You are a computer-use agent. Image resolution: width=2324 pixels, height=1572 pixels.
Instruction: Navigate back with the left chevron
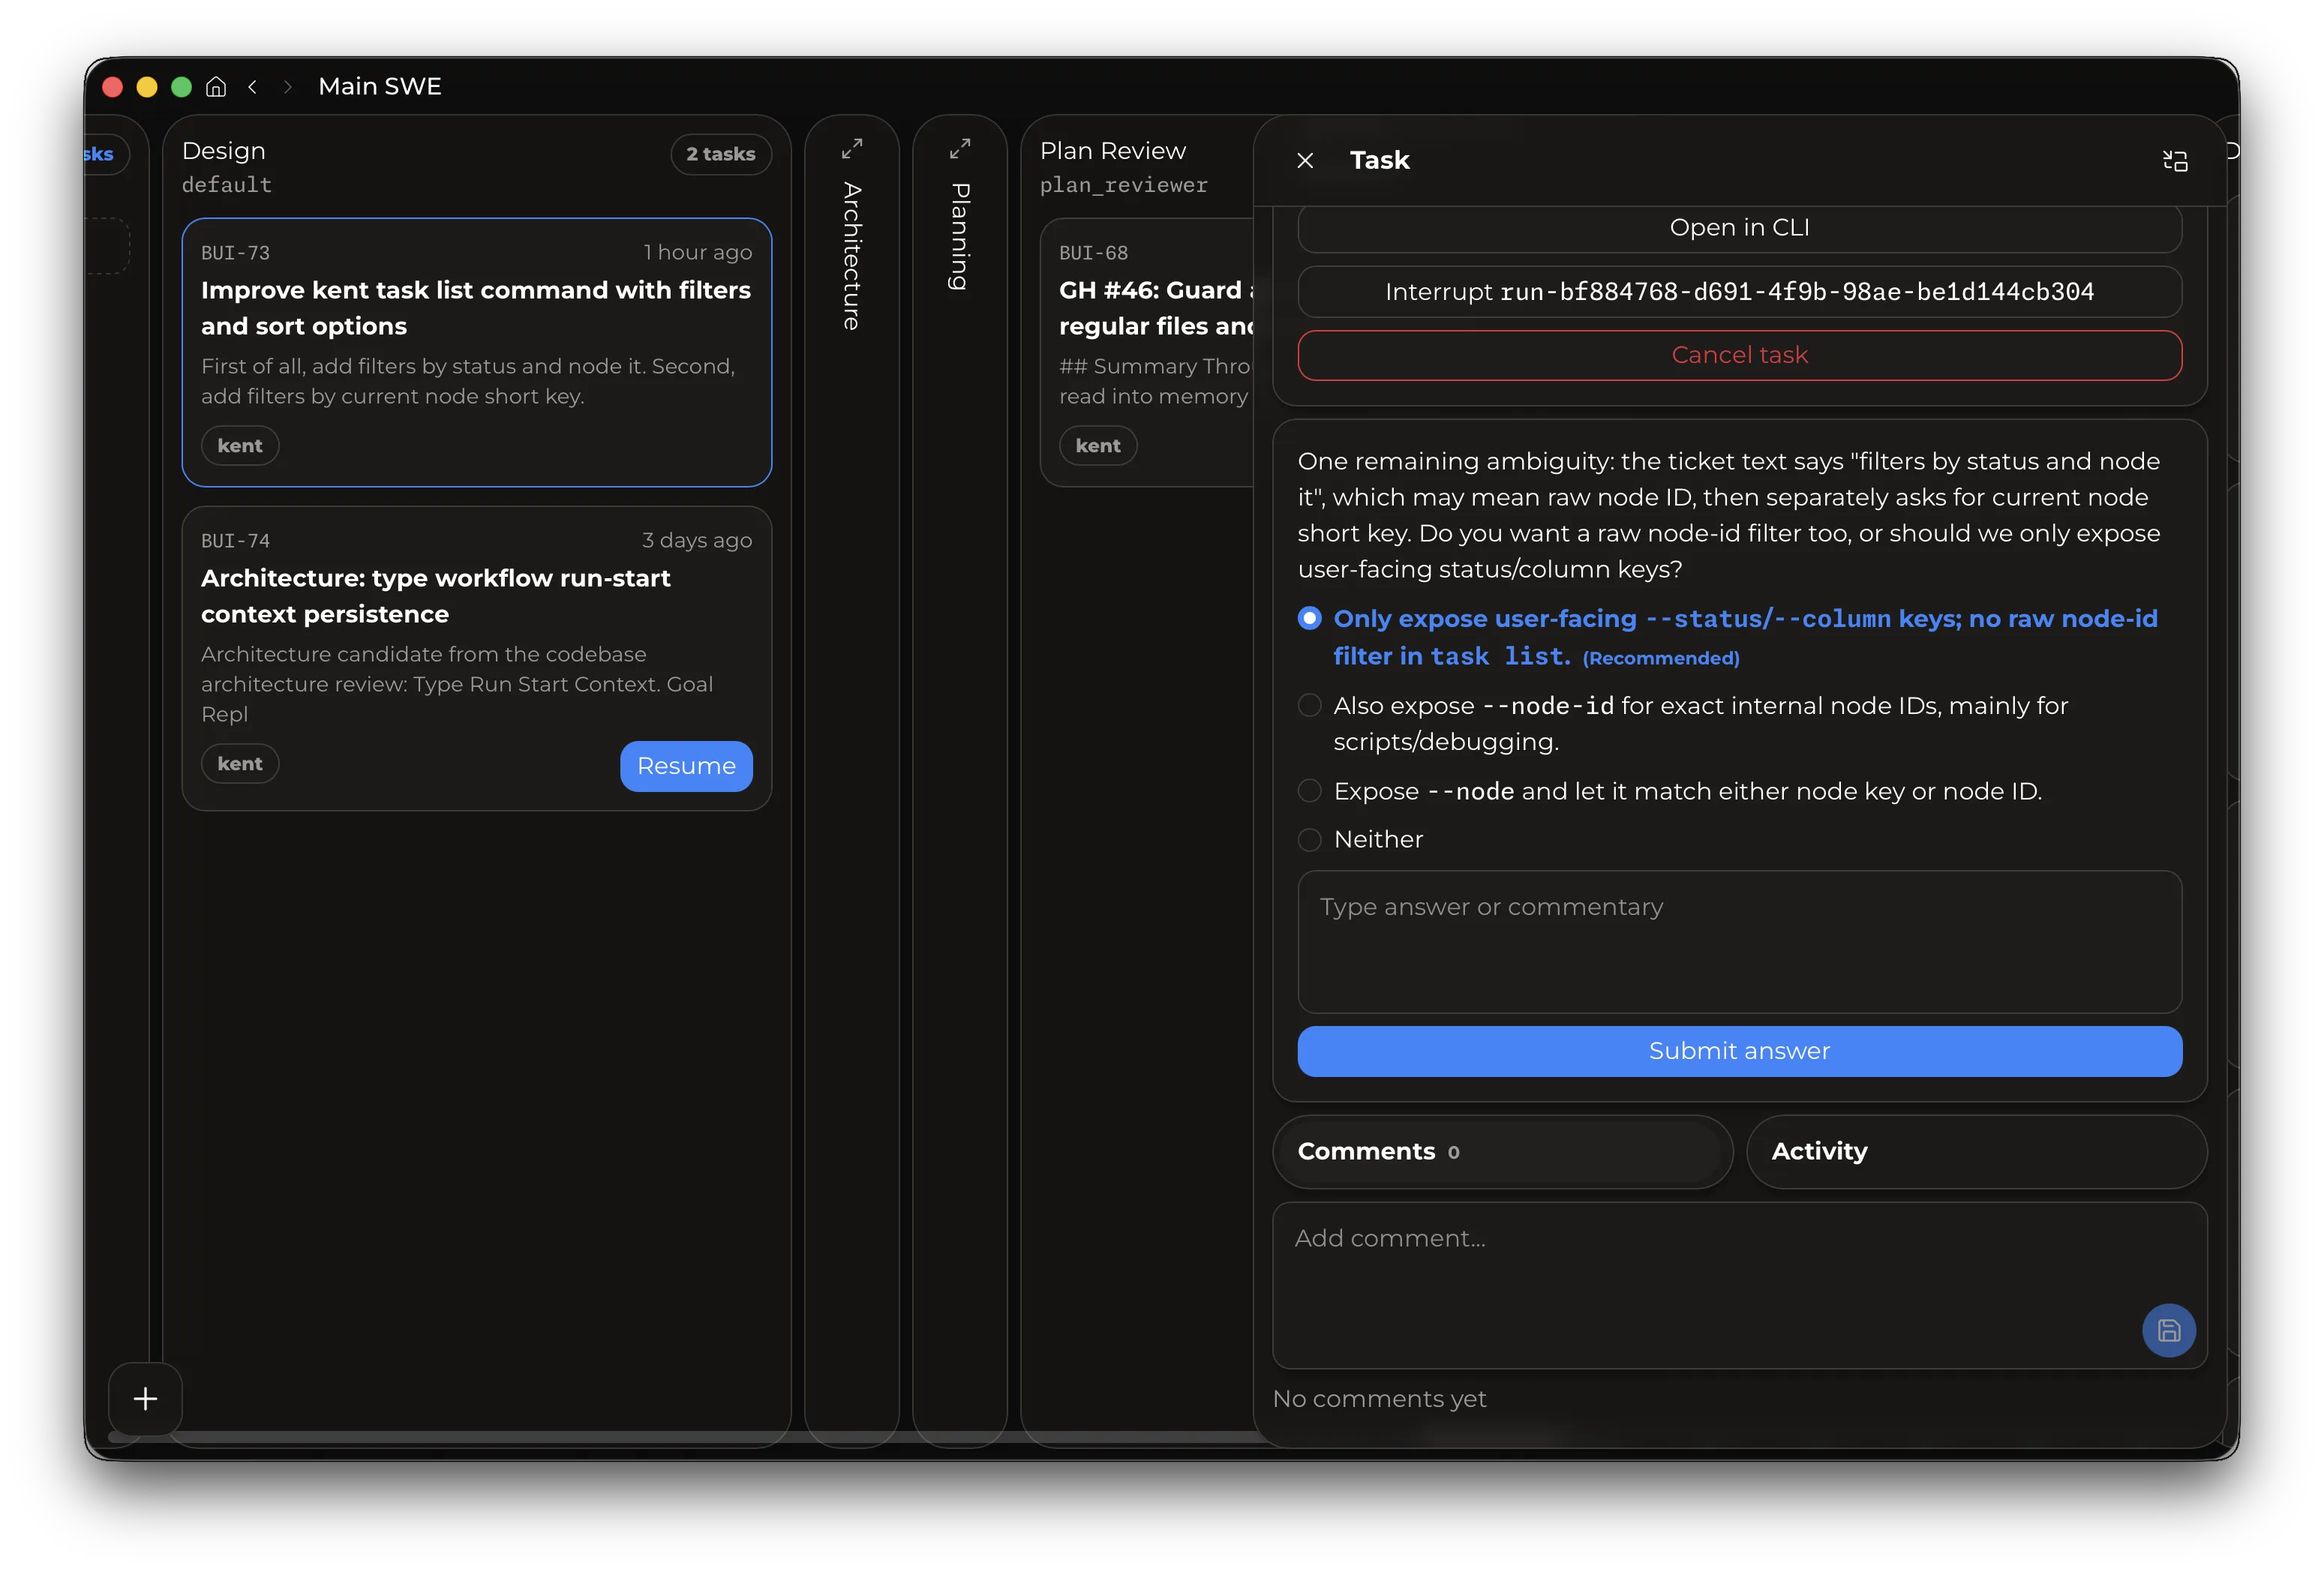[253, 87]
